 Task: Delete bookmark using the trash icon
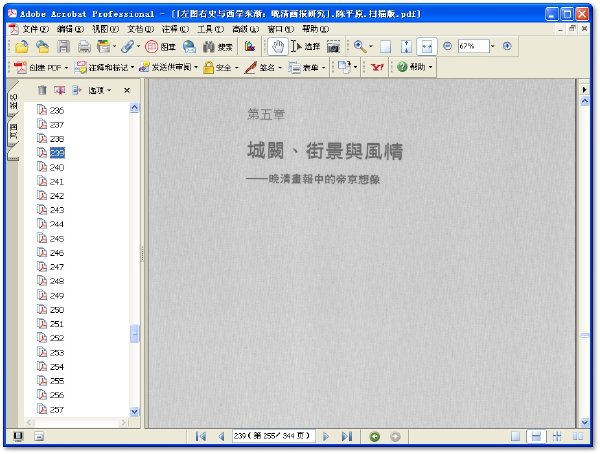pyautogui.click(x=42, y=90)
